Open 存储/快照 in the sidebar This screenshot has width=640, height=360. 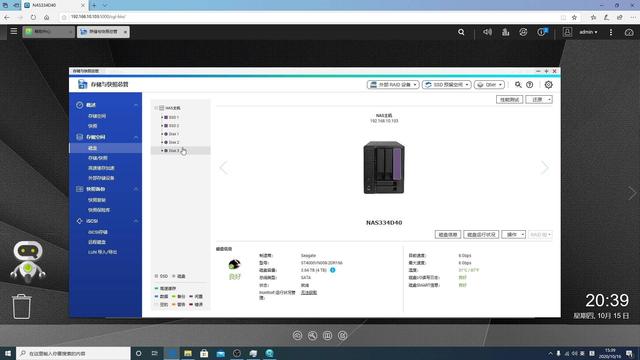[98, 158]
